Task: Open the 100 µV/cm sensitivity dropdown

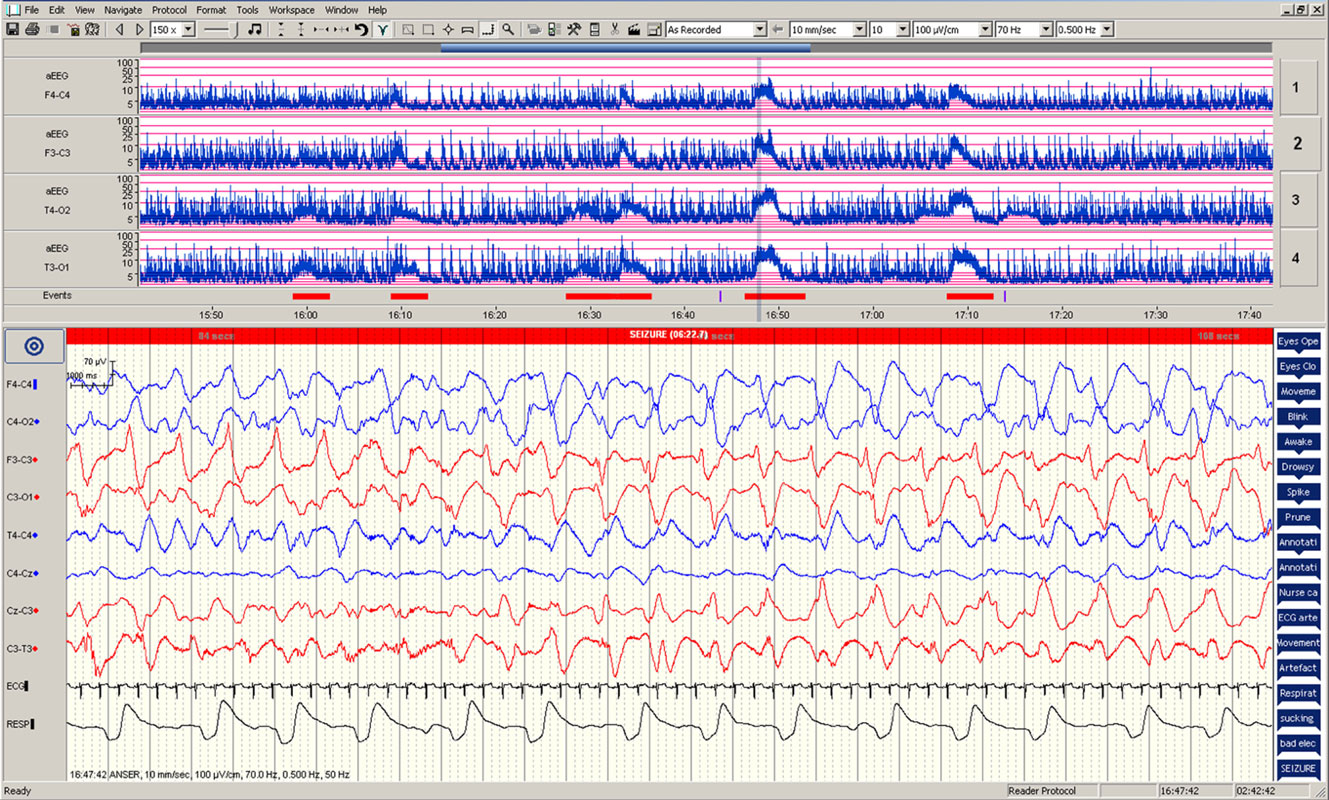Action: [986, 30]
